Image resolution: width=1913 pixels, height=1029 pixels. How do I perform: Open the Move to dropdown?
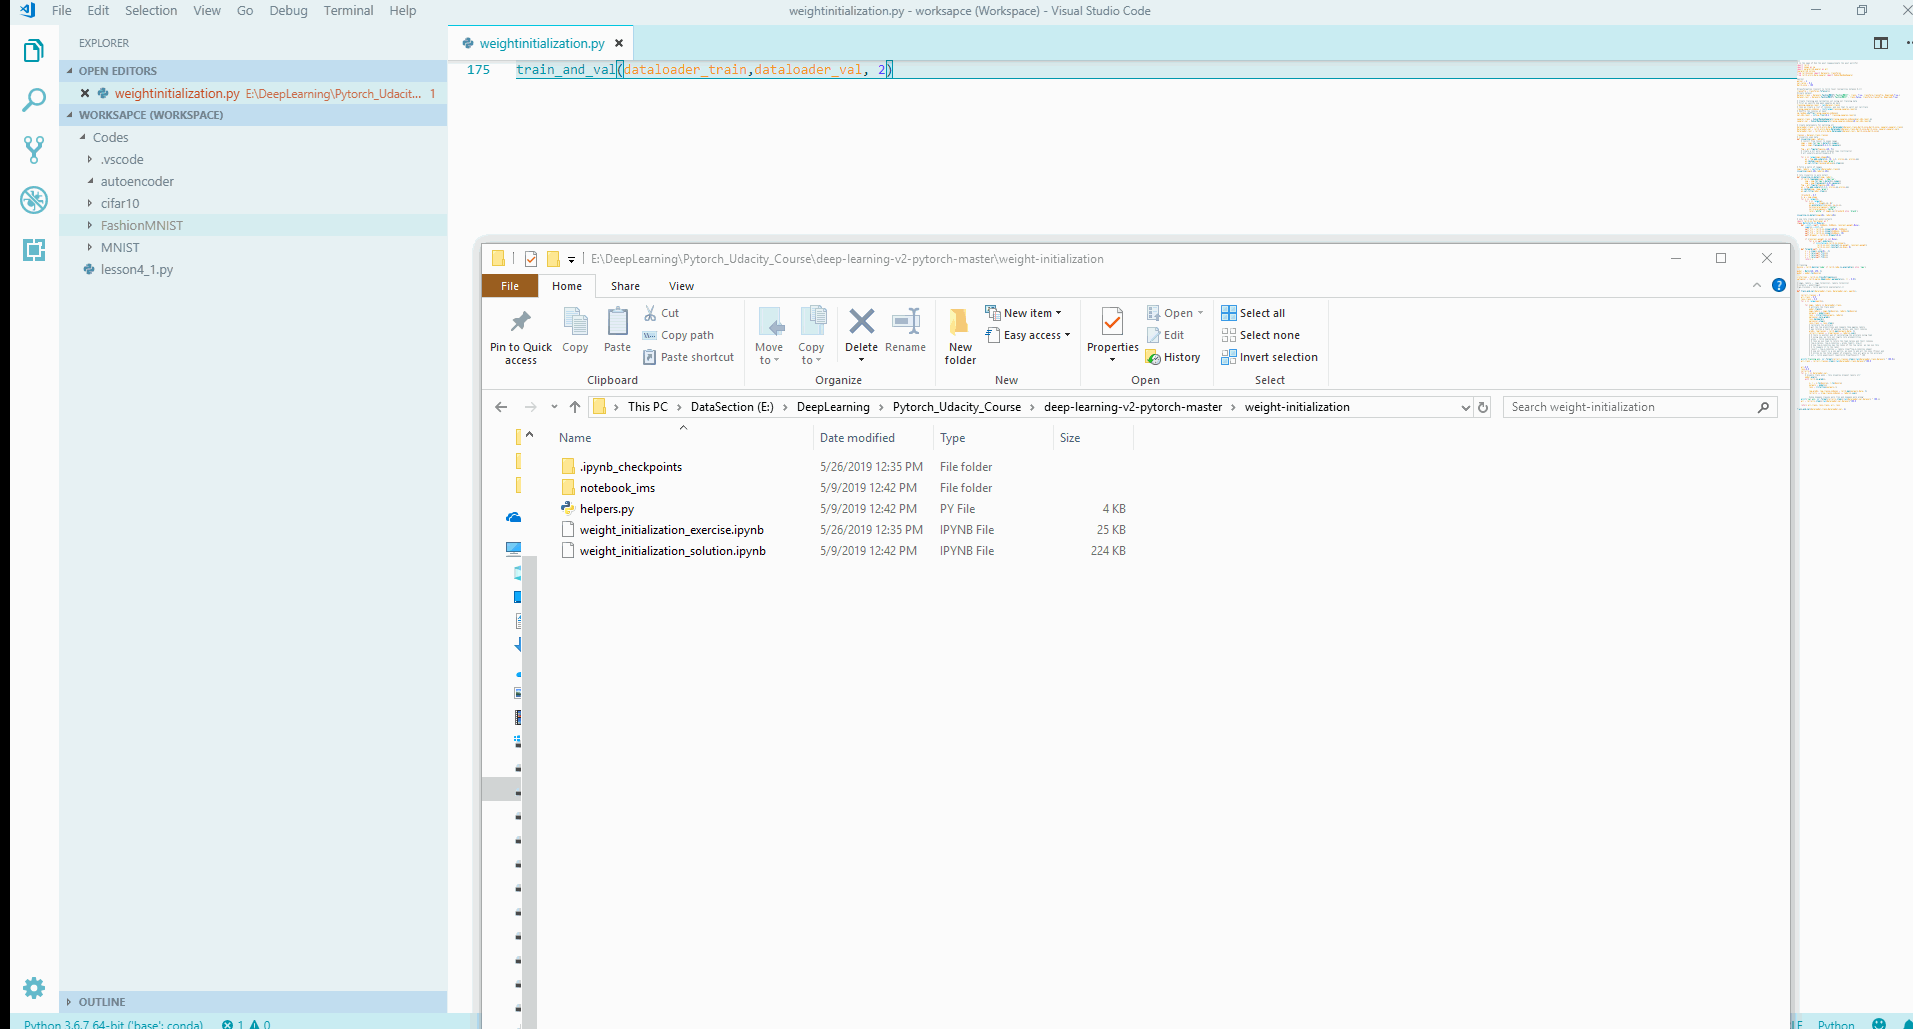click(x=769, y=336)
